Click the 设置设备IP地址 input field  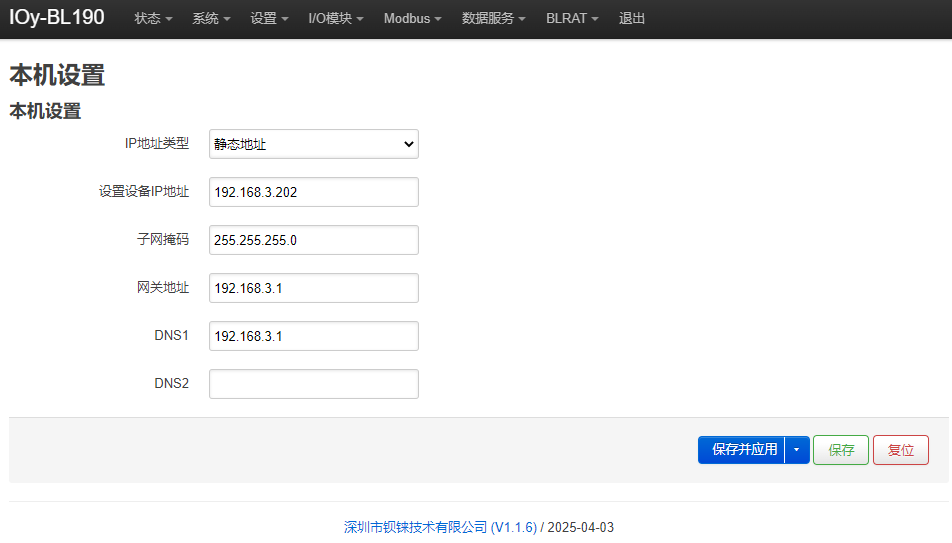(x=314, y=192)
